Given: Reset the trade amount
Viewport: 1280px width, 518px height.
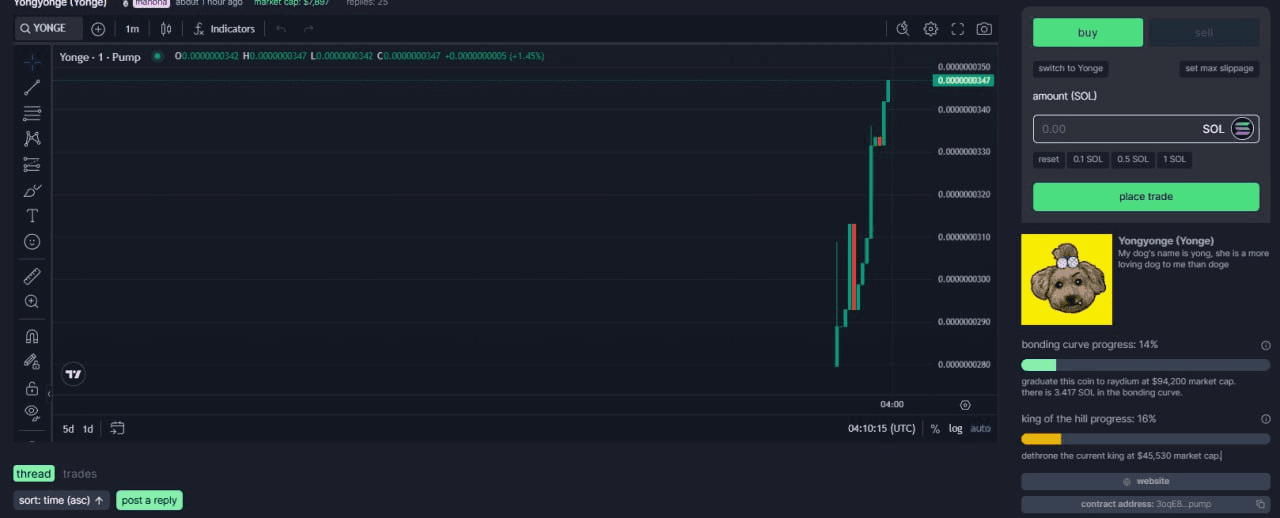Looking at the screenshot, I should point(1048,159).
